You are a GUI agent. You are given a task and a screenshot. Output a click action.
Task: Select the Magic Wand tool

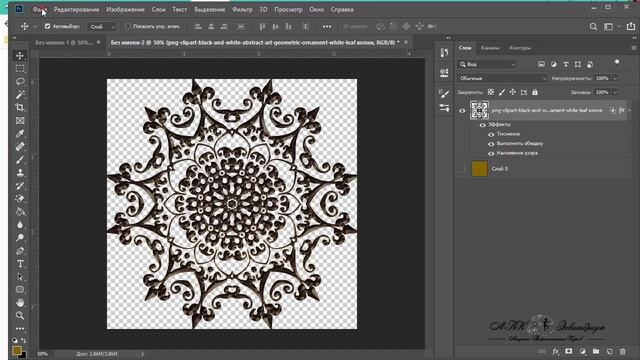(x=20, y=95)
